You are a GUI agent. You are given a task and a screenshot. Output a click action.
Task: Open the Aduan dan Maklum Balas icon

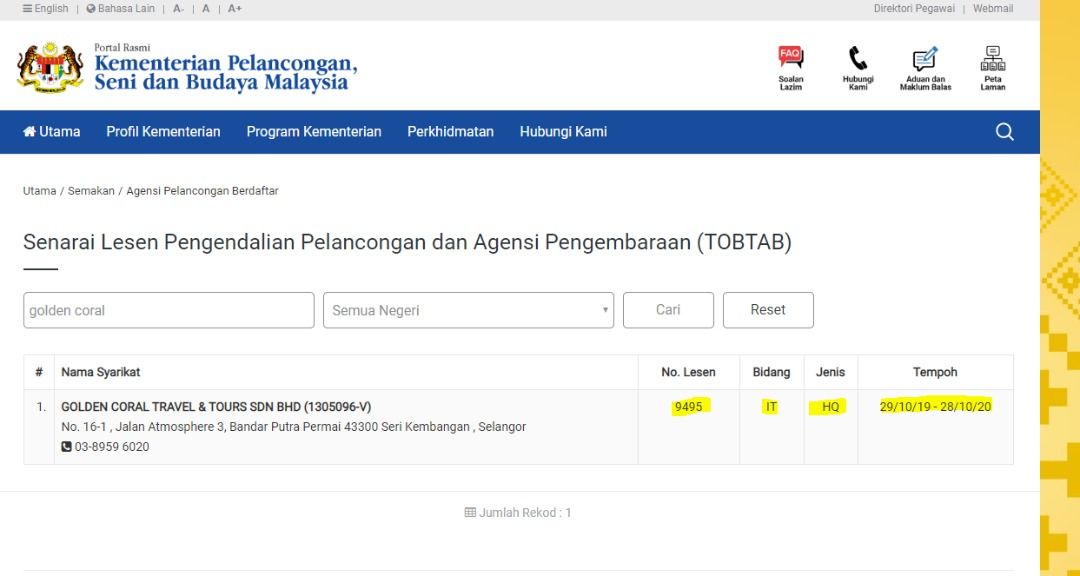click(x=925, y=59)
